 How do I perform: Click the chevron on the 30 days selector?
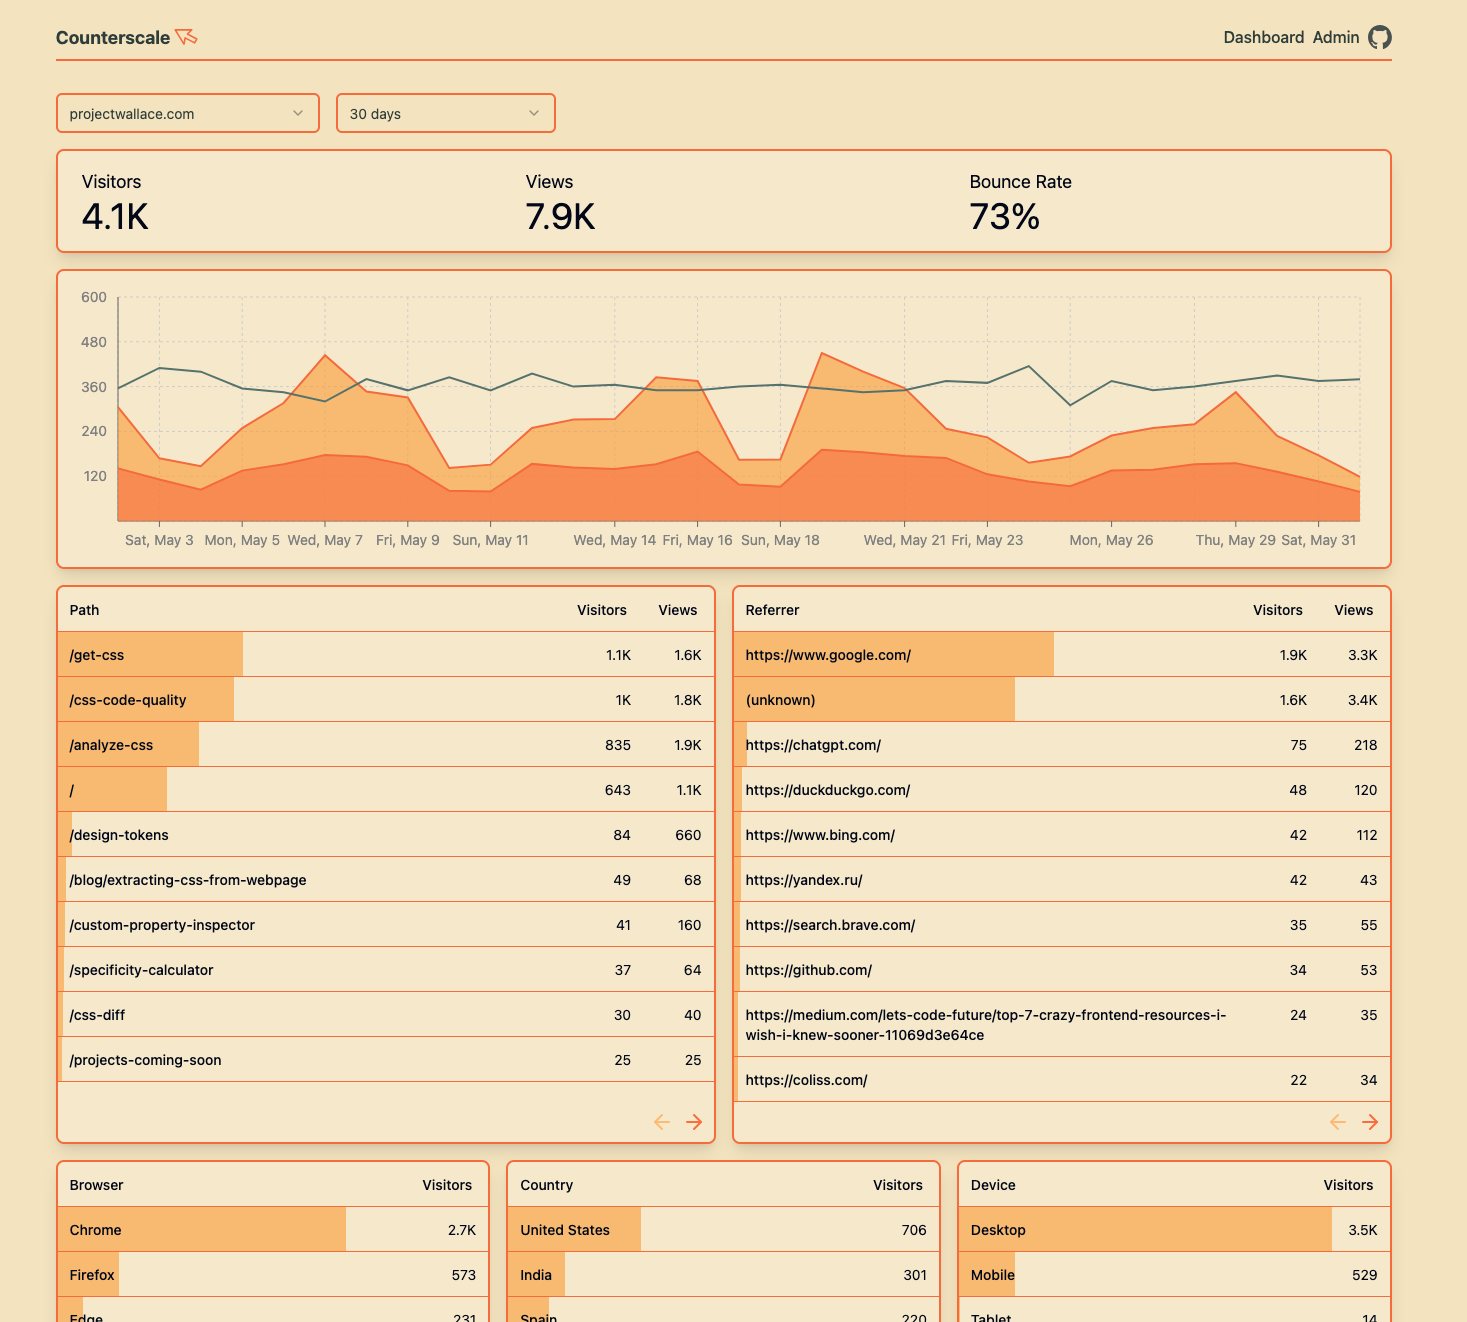click(x=533, y=113)
